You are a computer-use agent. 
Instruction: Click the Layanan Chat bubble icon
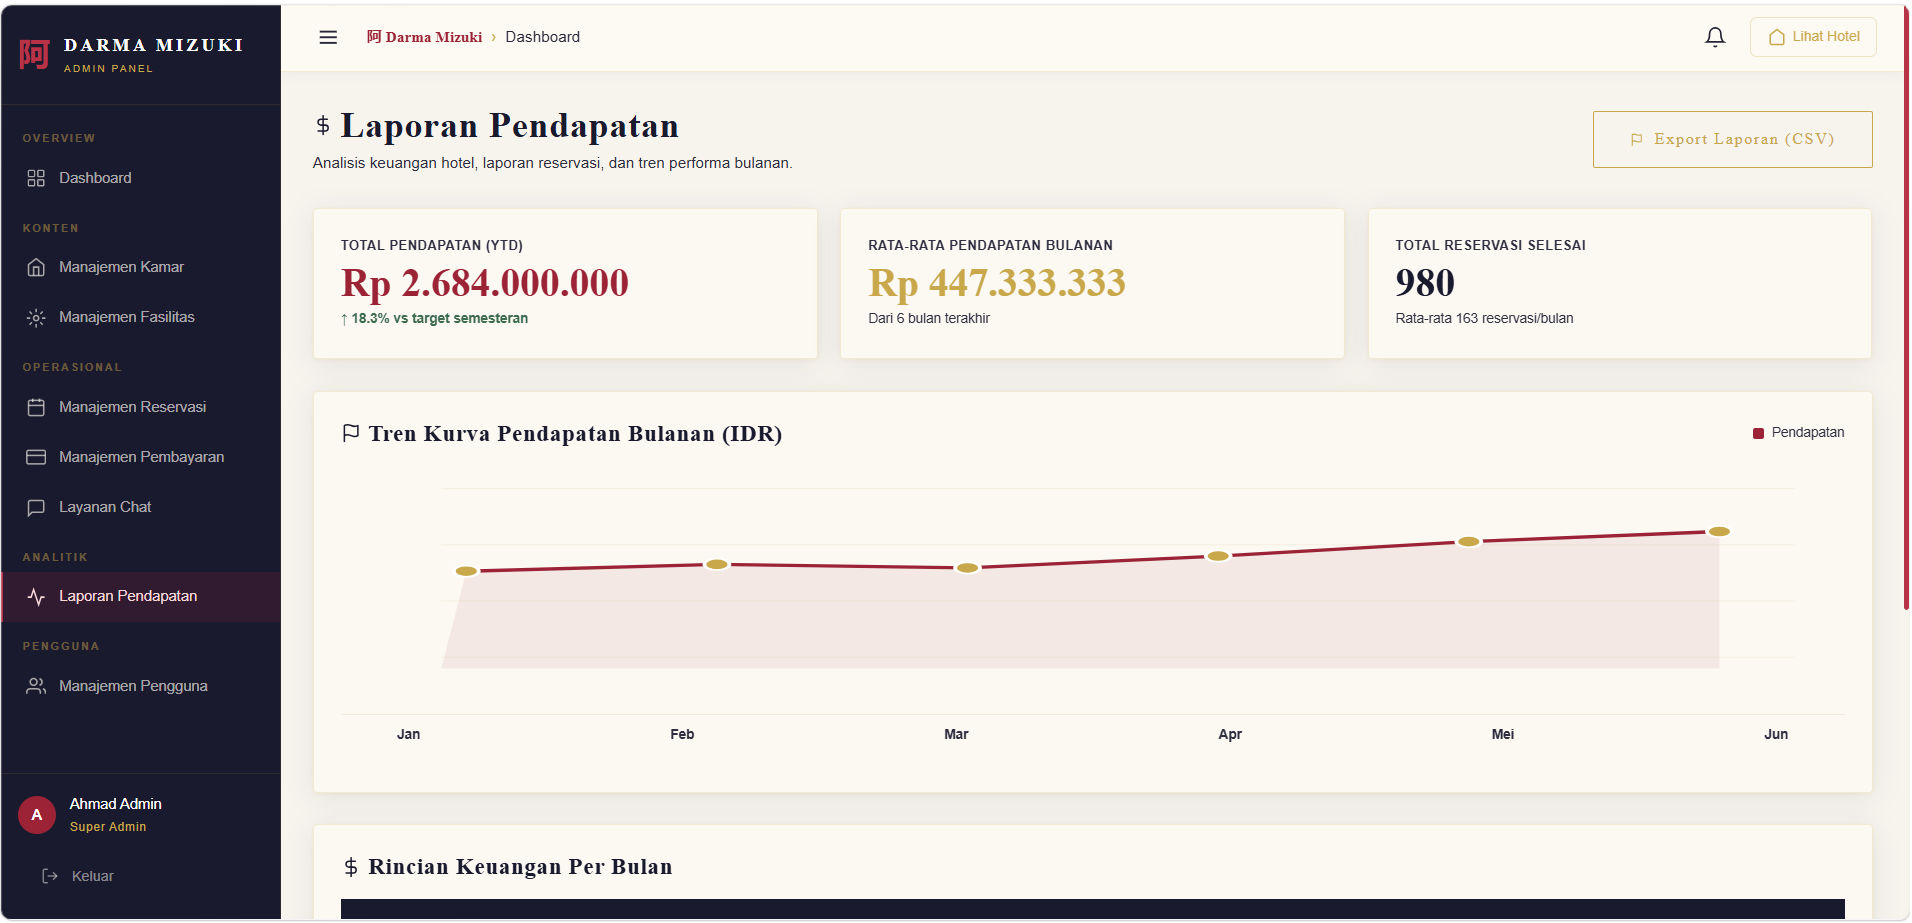tap(36, 507)
